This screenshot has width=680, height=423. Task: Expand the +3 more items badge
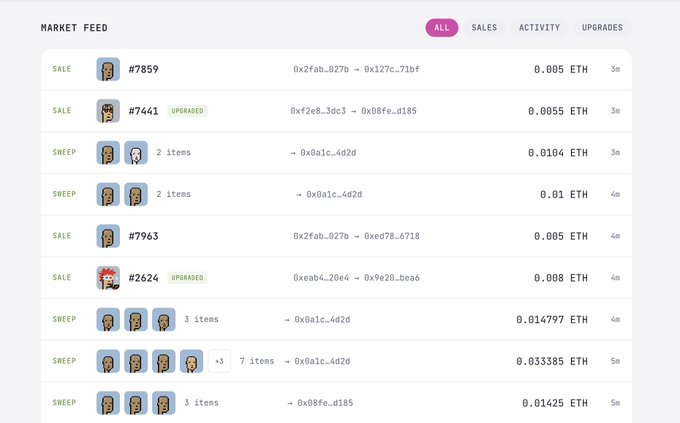coord(219,361)
